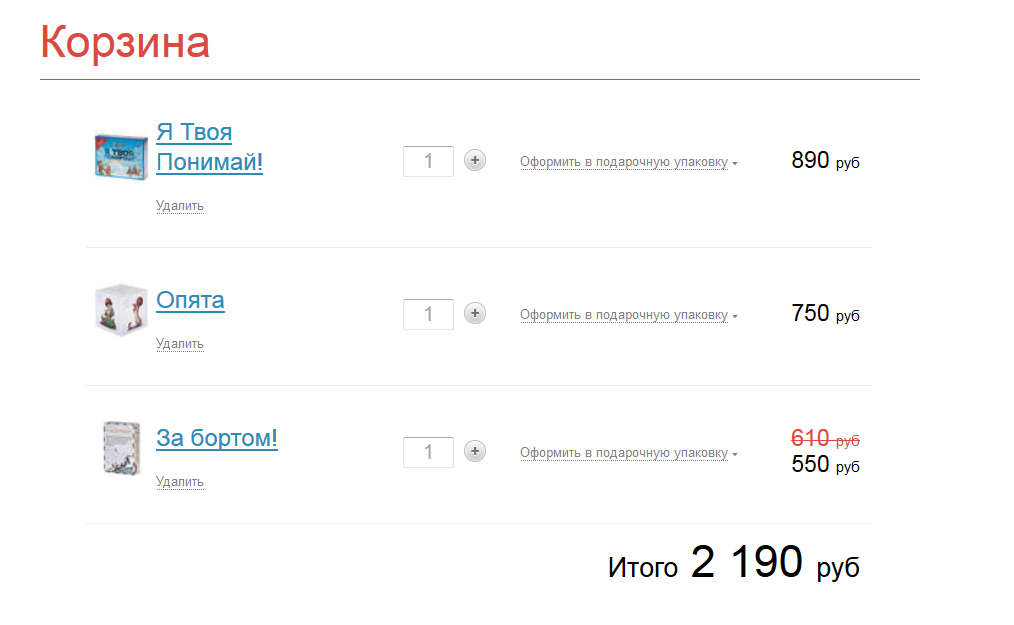Add one more За бортом! via plus icon

pyautogui.click(x=475, y=452)
